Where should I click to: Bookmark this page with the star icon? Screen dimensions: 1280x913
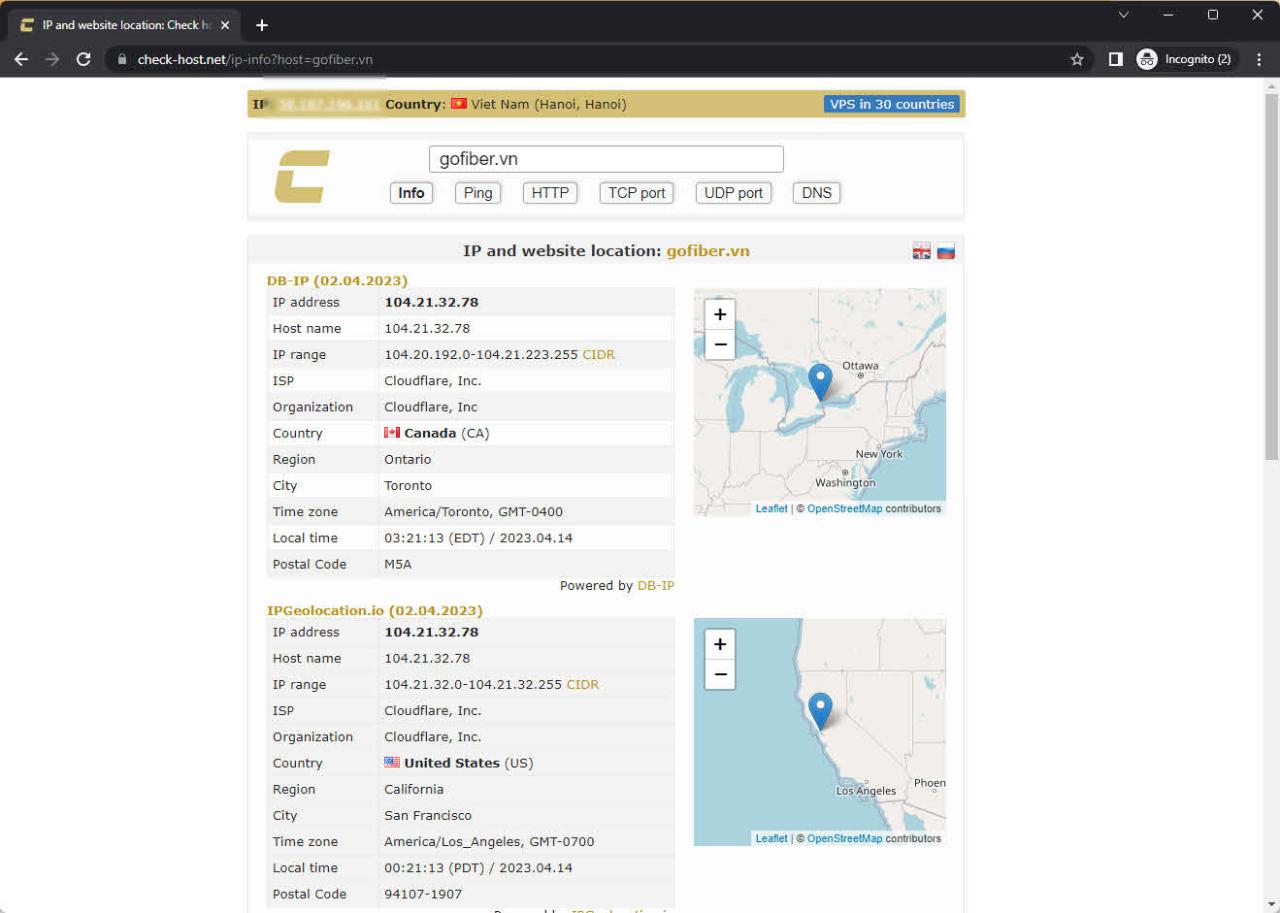1077,59
